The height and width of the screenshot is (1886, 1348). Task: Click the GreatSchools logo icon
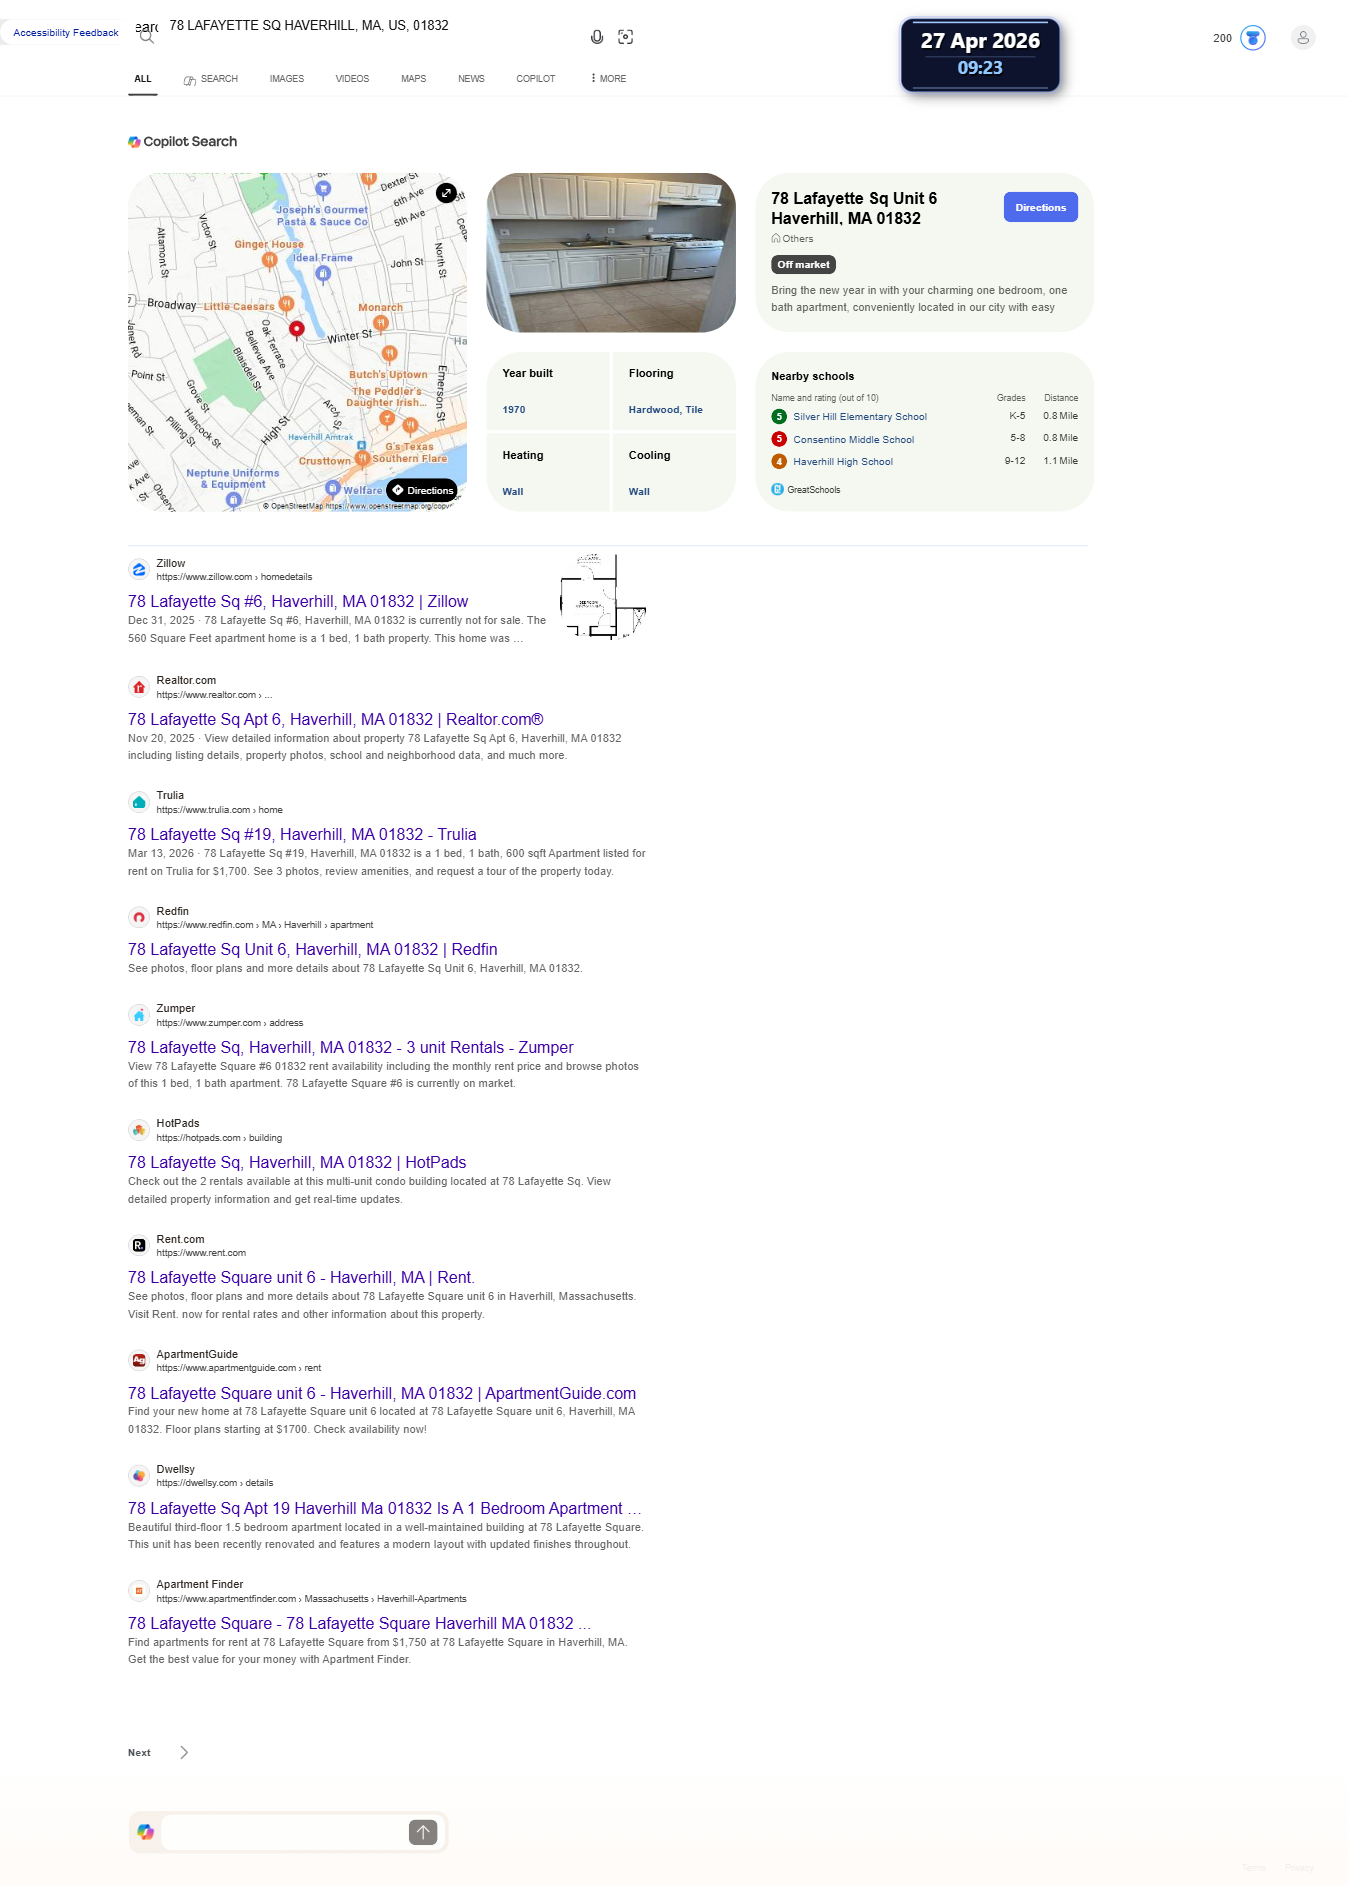(777, 489)
